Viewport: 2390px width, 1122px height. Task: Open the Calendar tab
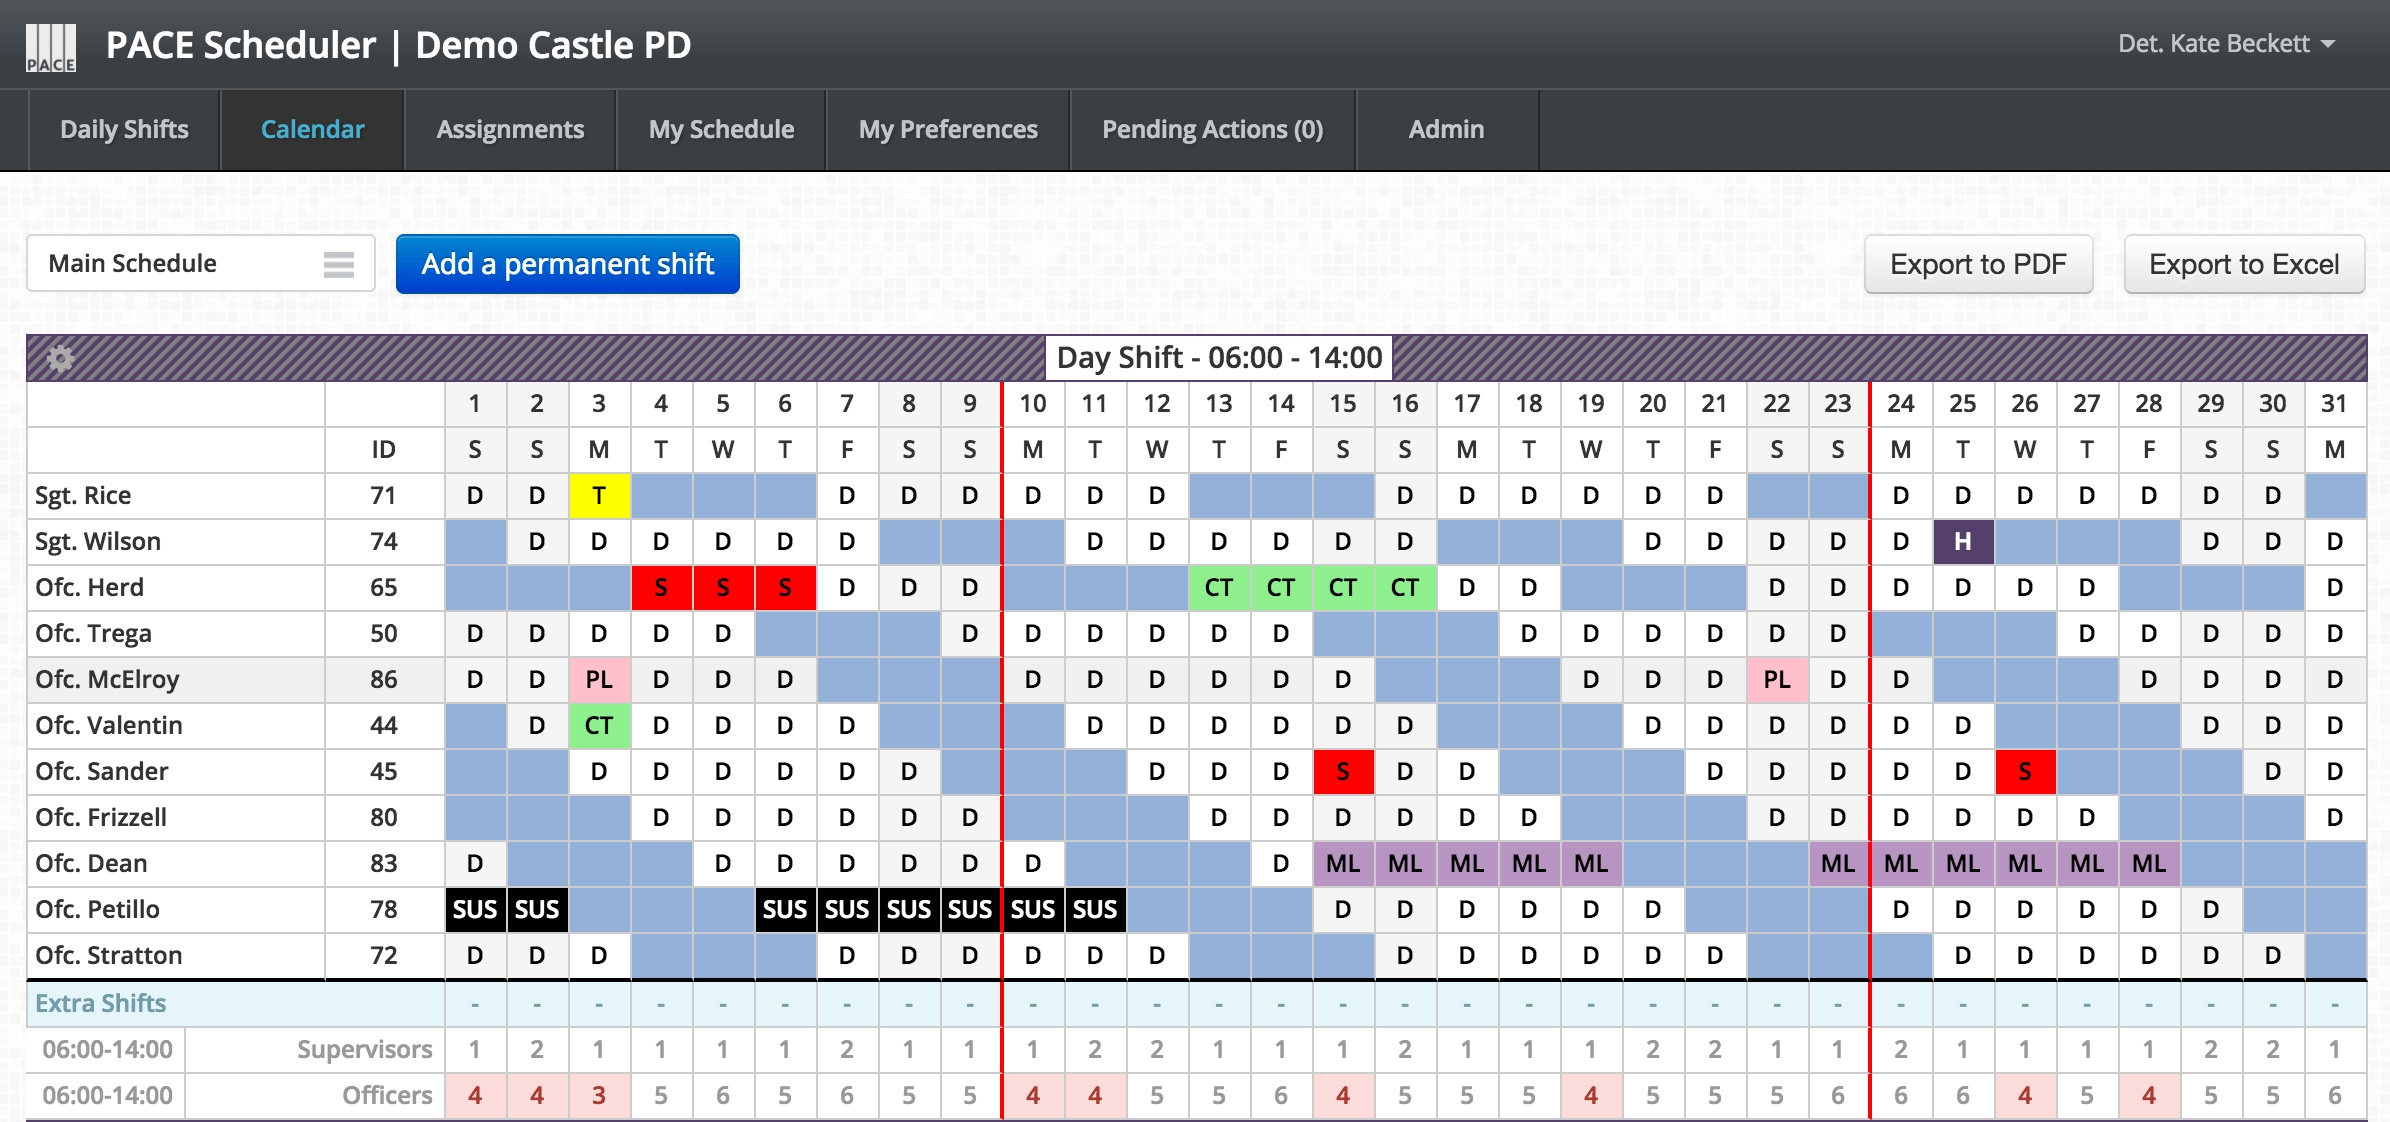(312, 128)
